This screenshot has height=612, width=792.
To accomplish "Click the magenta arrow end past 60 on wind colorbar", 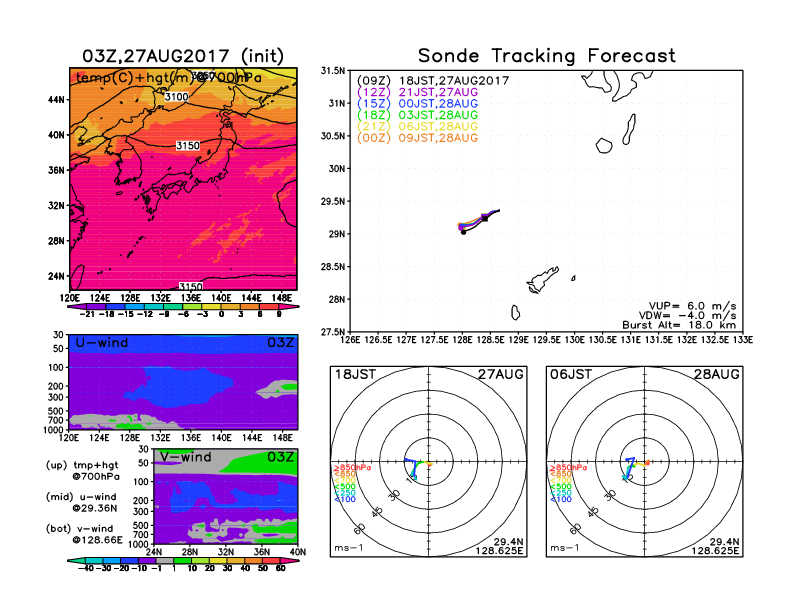I will pyautogui.click(x=290, y=561).
